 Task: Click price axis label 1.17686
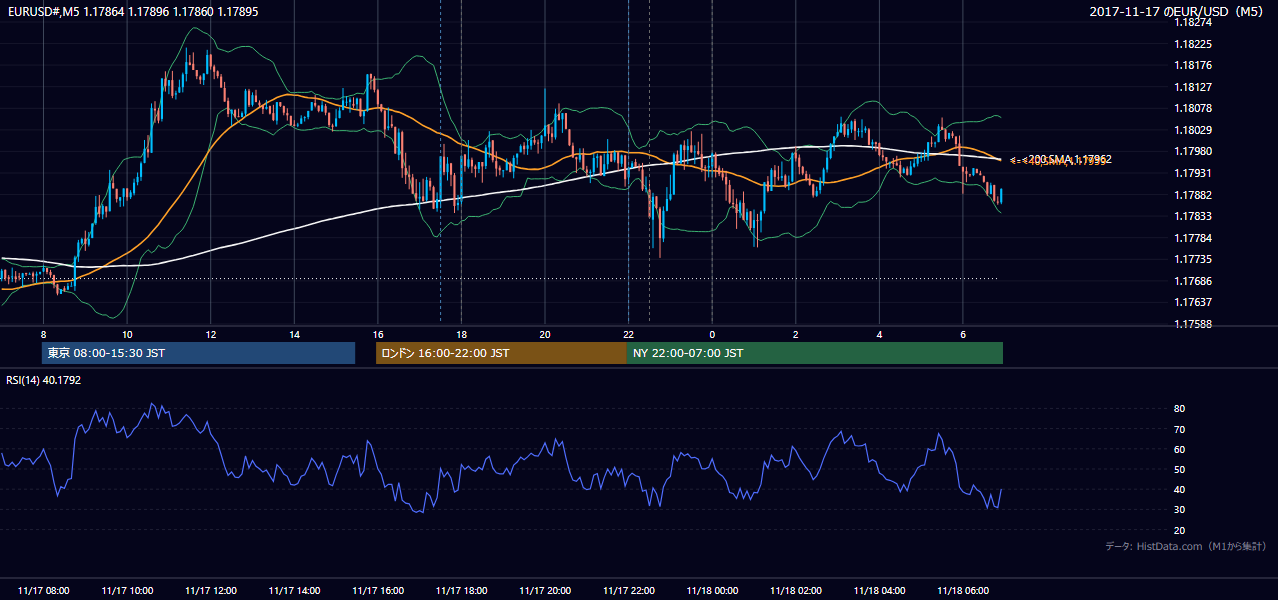click(1193, 281)
